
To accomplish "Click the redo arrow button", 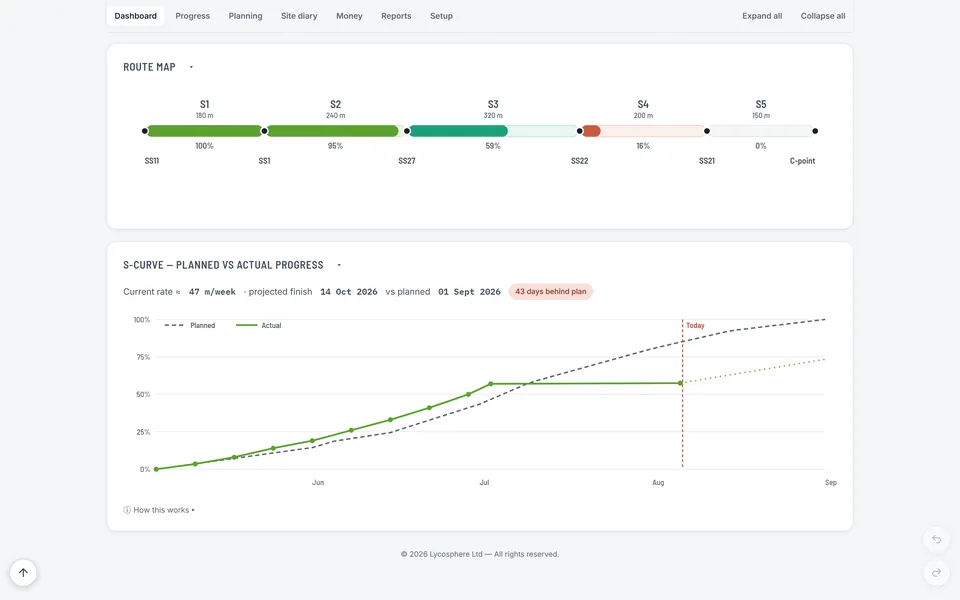I will click(936, 572).
